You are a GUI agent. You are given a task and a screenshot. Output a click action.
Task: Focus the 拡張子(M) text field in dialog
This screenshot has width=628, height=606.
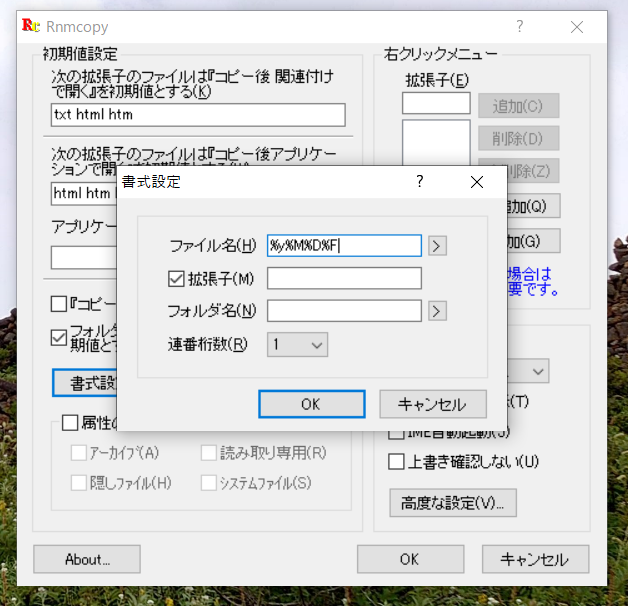click(x=344, y=278)
